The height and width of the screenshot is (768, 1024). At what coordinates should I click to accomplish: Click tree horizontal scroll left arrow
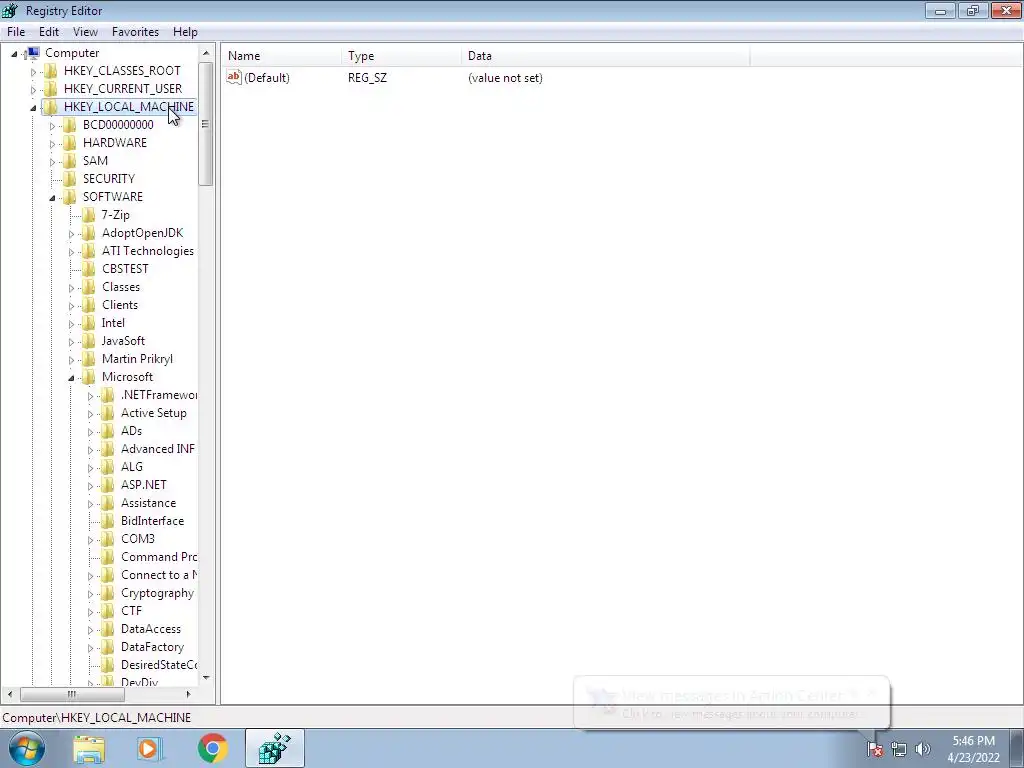9,694
